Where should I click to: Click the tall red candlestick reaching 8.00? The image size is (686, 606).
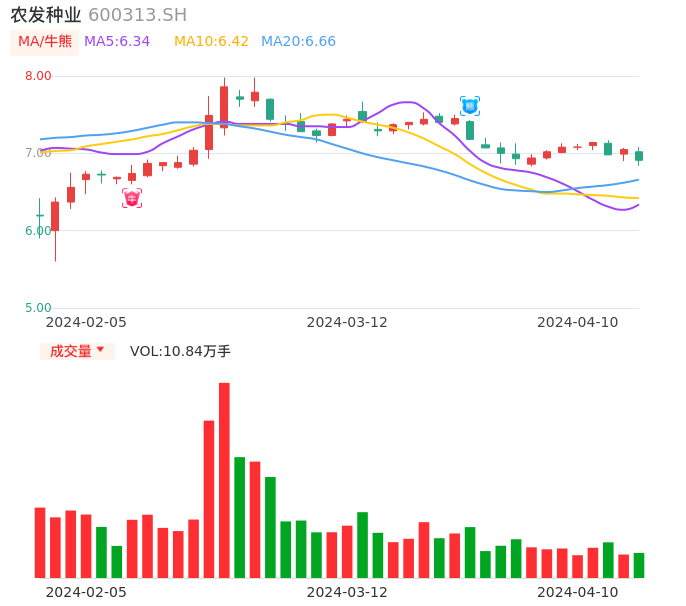[224, 106]
